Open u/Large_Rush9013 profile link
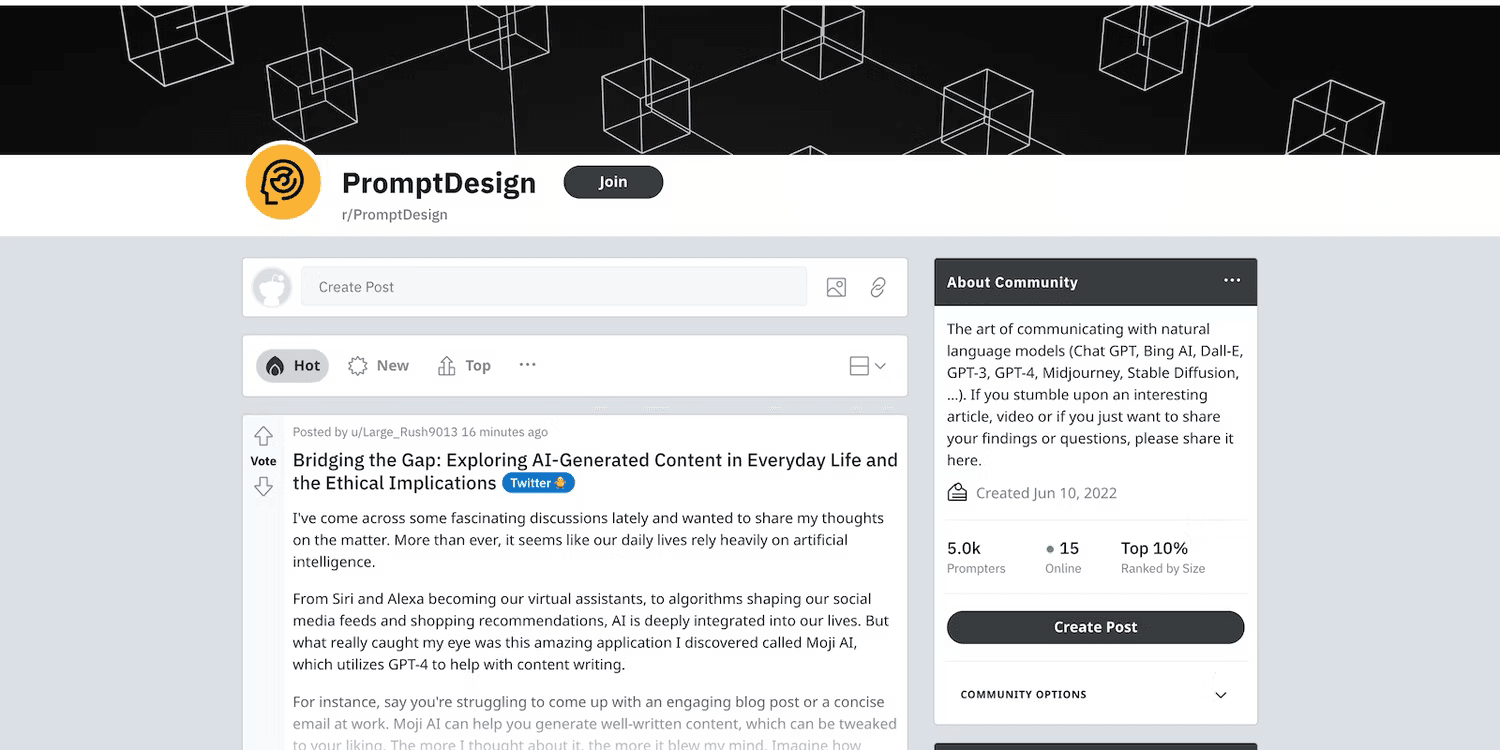 (404, 432)
